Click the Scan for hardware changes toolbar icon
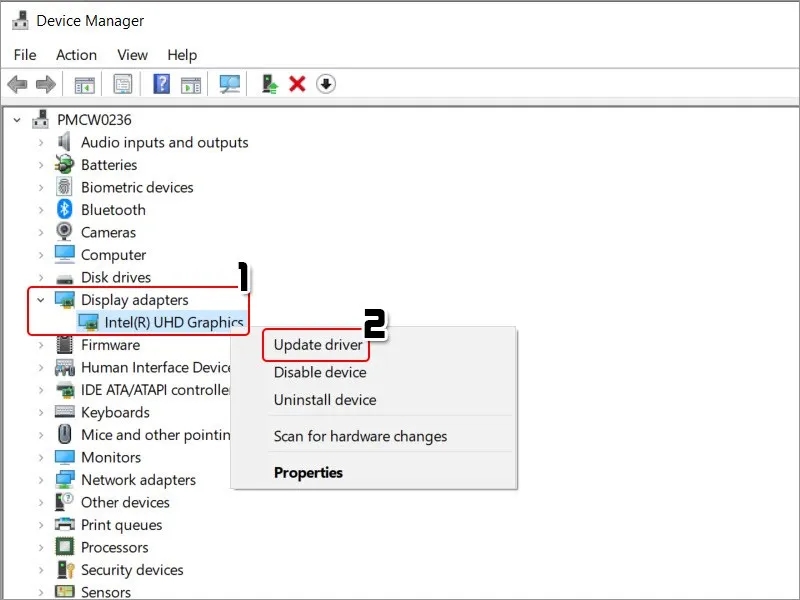Viewport: 800px width, 600px height. (x=231, y=85)
